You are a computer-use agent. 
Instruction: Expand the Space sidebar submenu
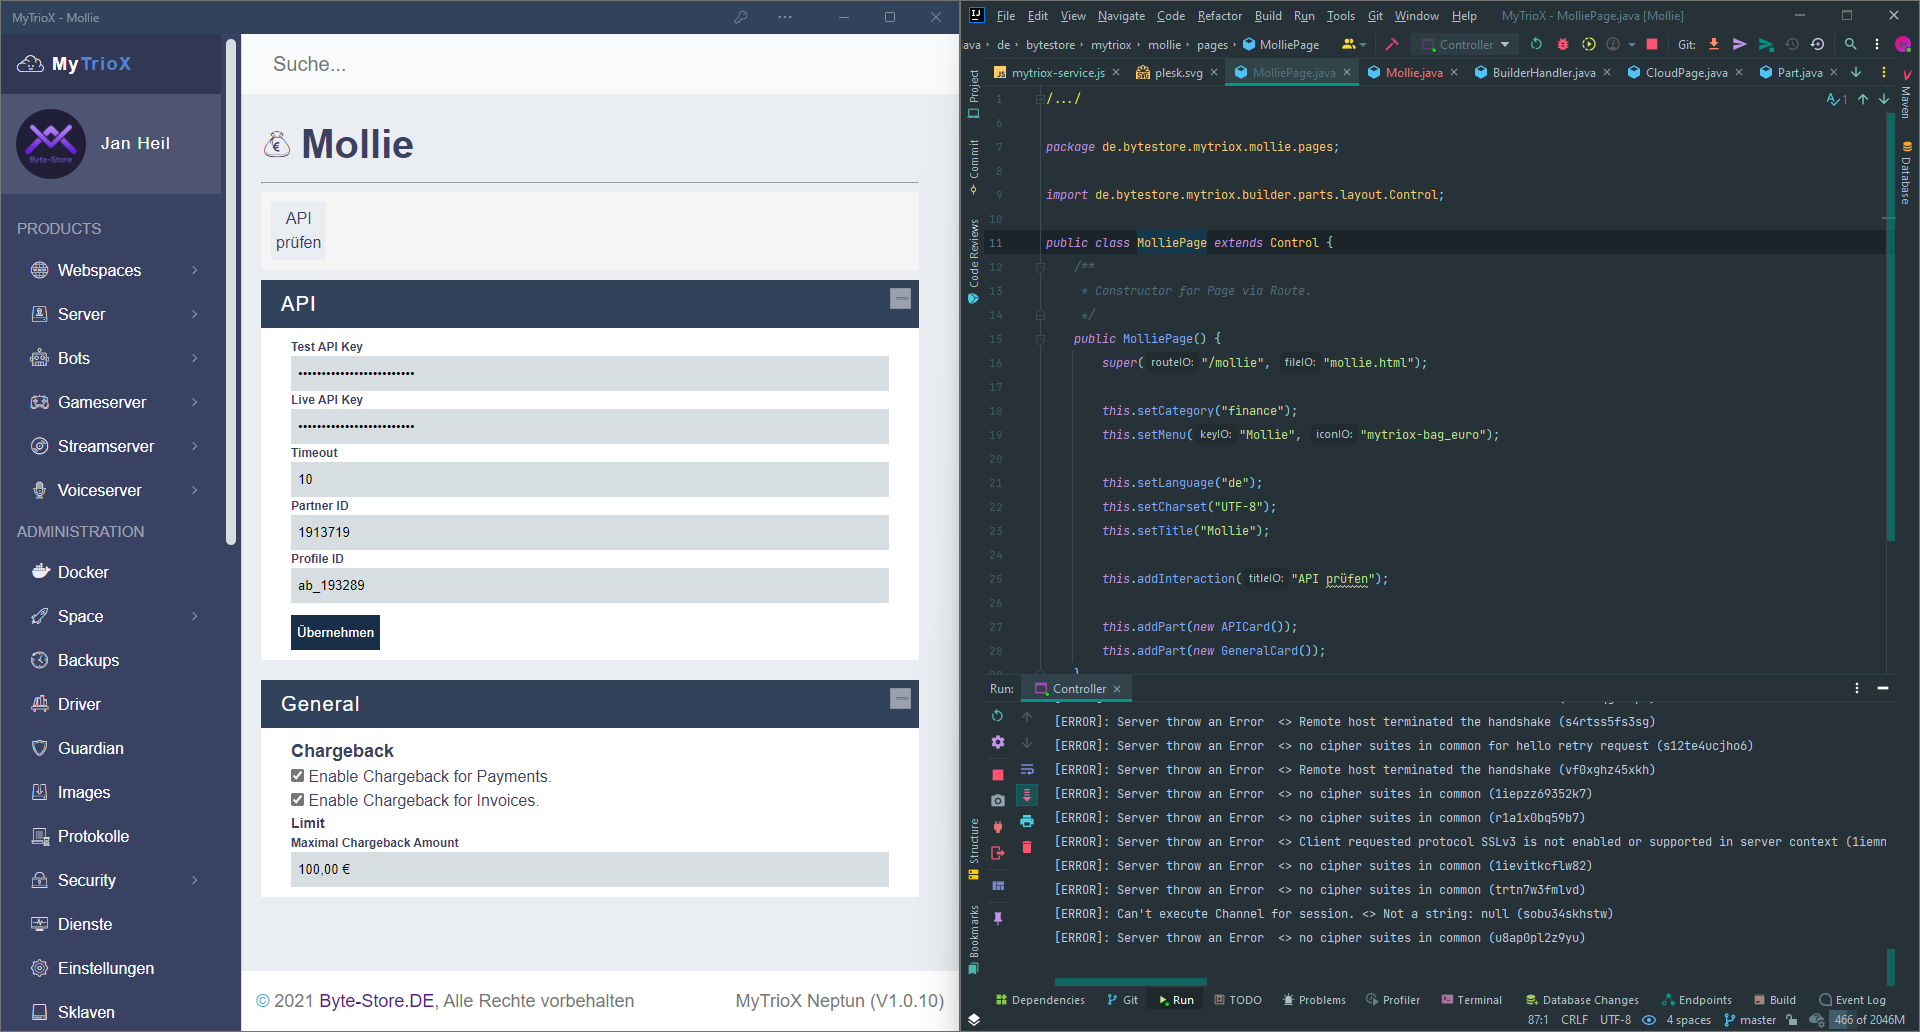click(194, 616)
